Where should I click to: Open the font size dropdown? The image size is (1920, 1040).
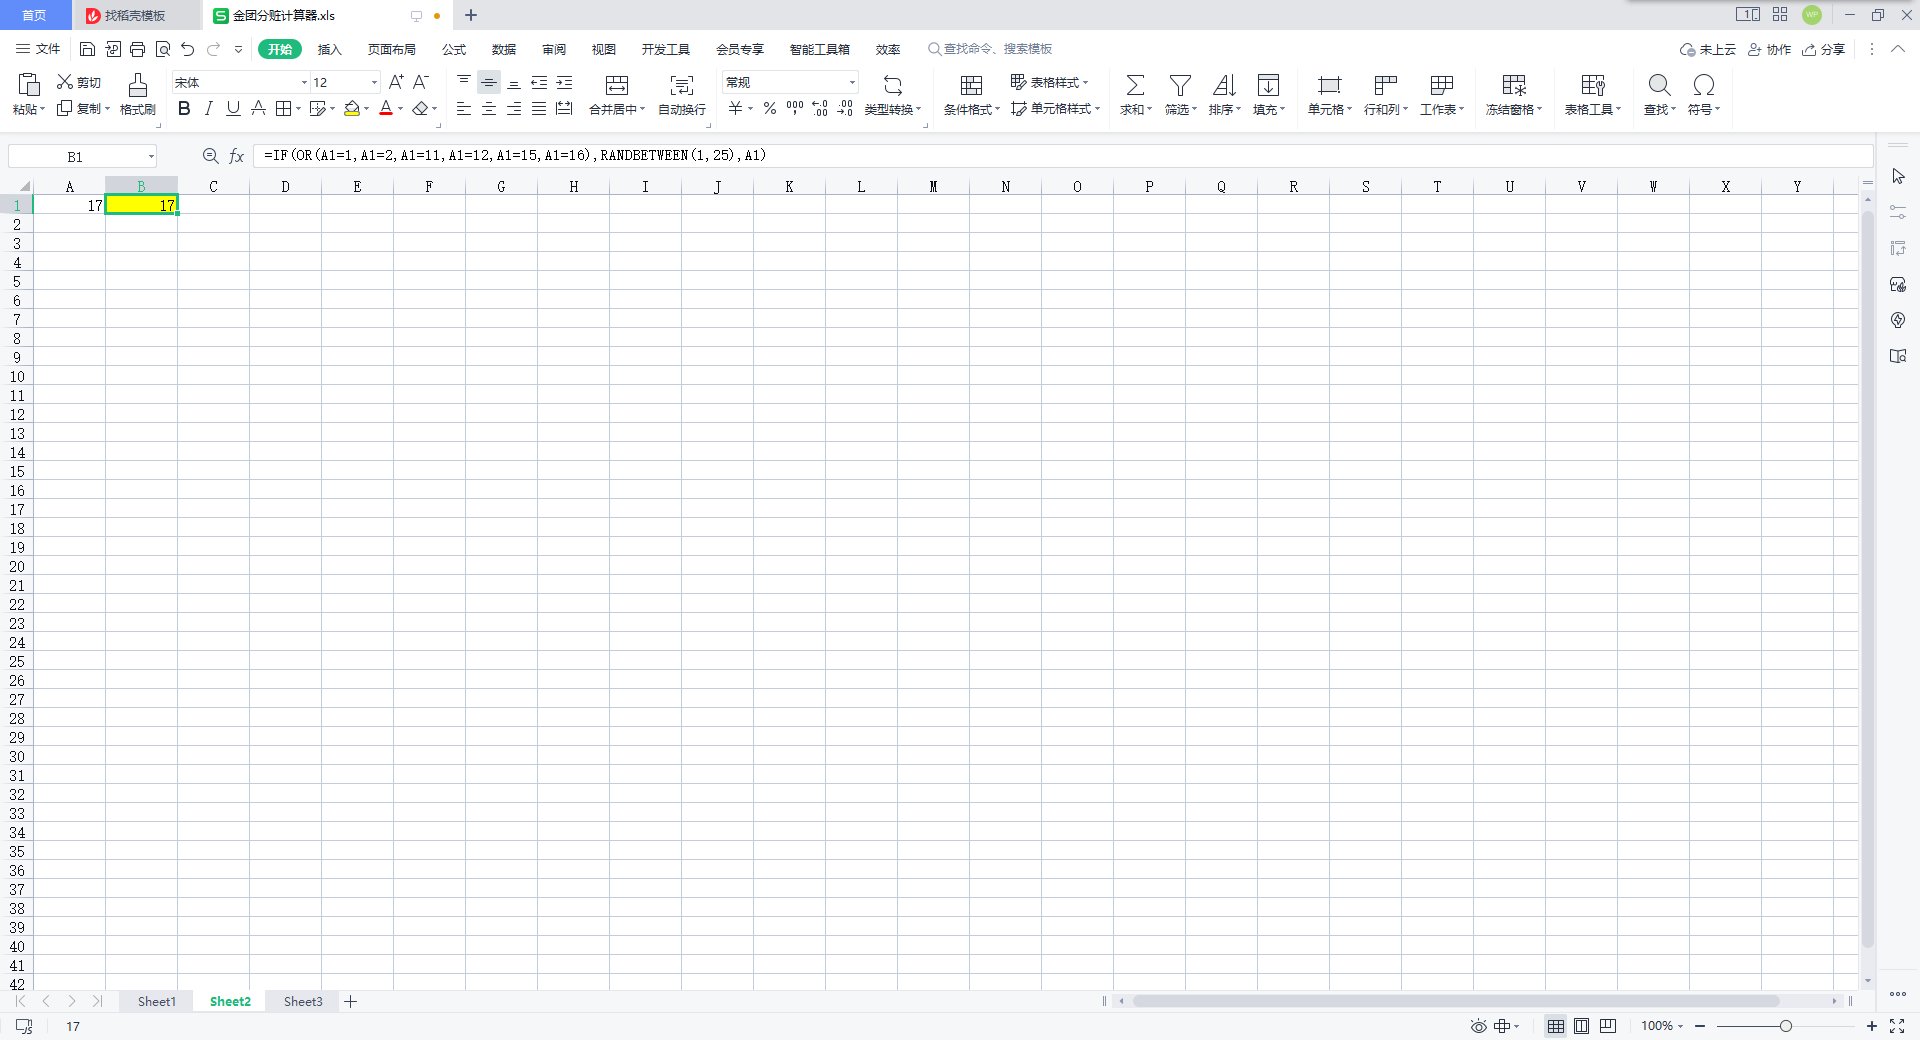374,82
